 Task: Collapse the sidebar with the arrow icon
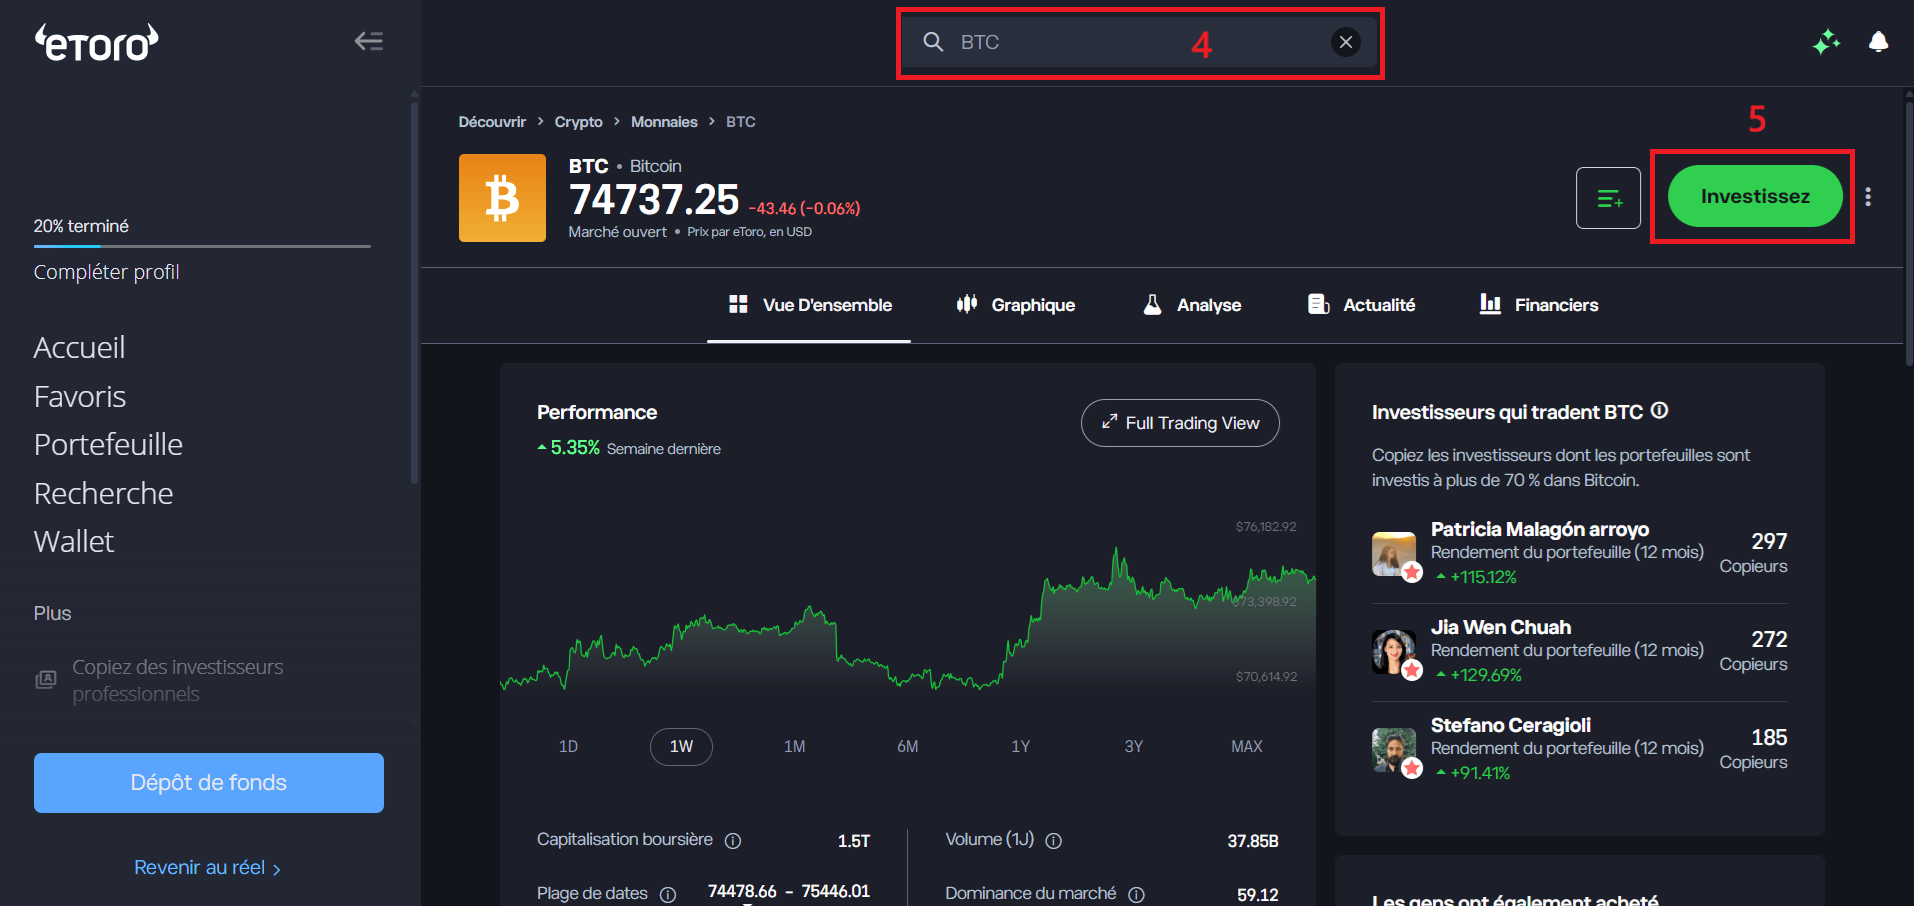tap(369, 41)
